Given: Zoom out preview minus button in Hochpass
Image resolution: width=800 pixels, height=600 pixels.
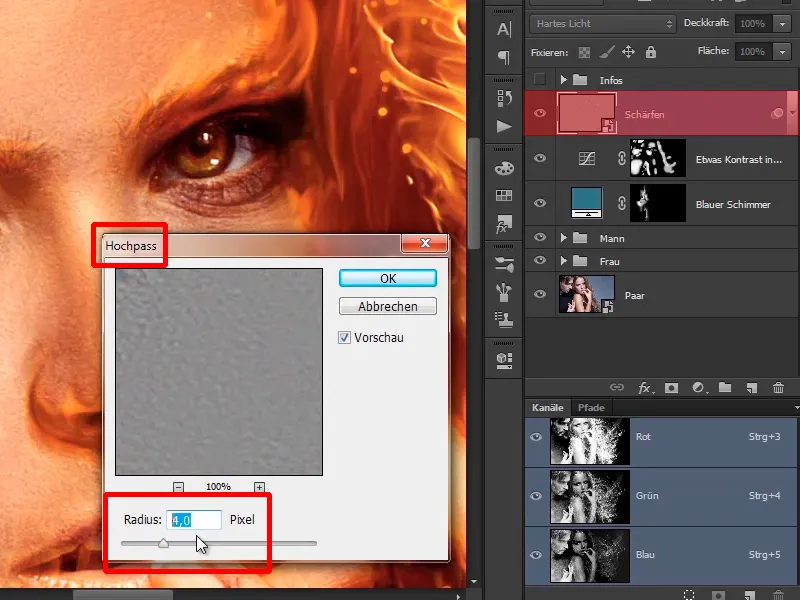Looking at the screenshot, I should pos(178,487).
